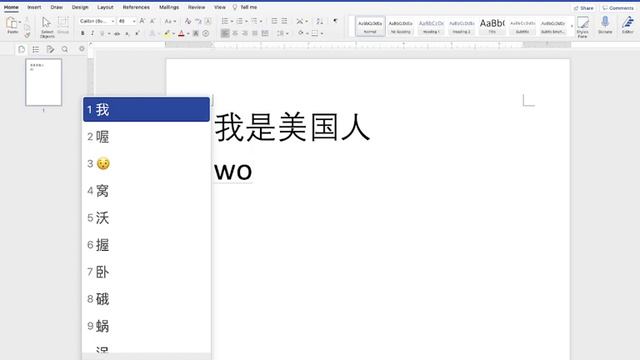Screen dimensions: 640x360
Task: Toggle bold formatting
Action: 83,33
